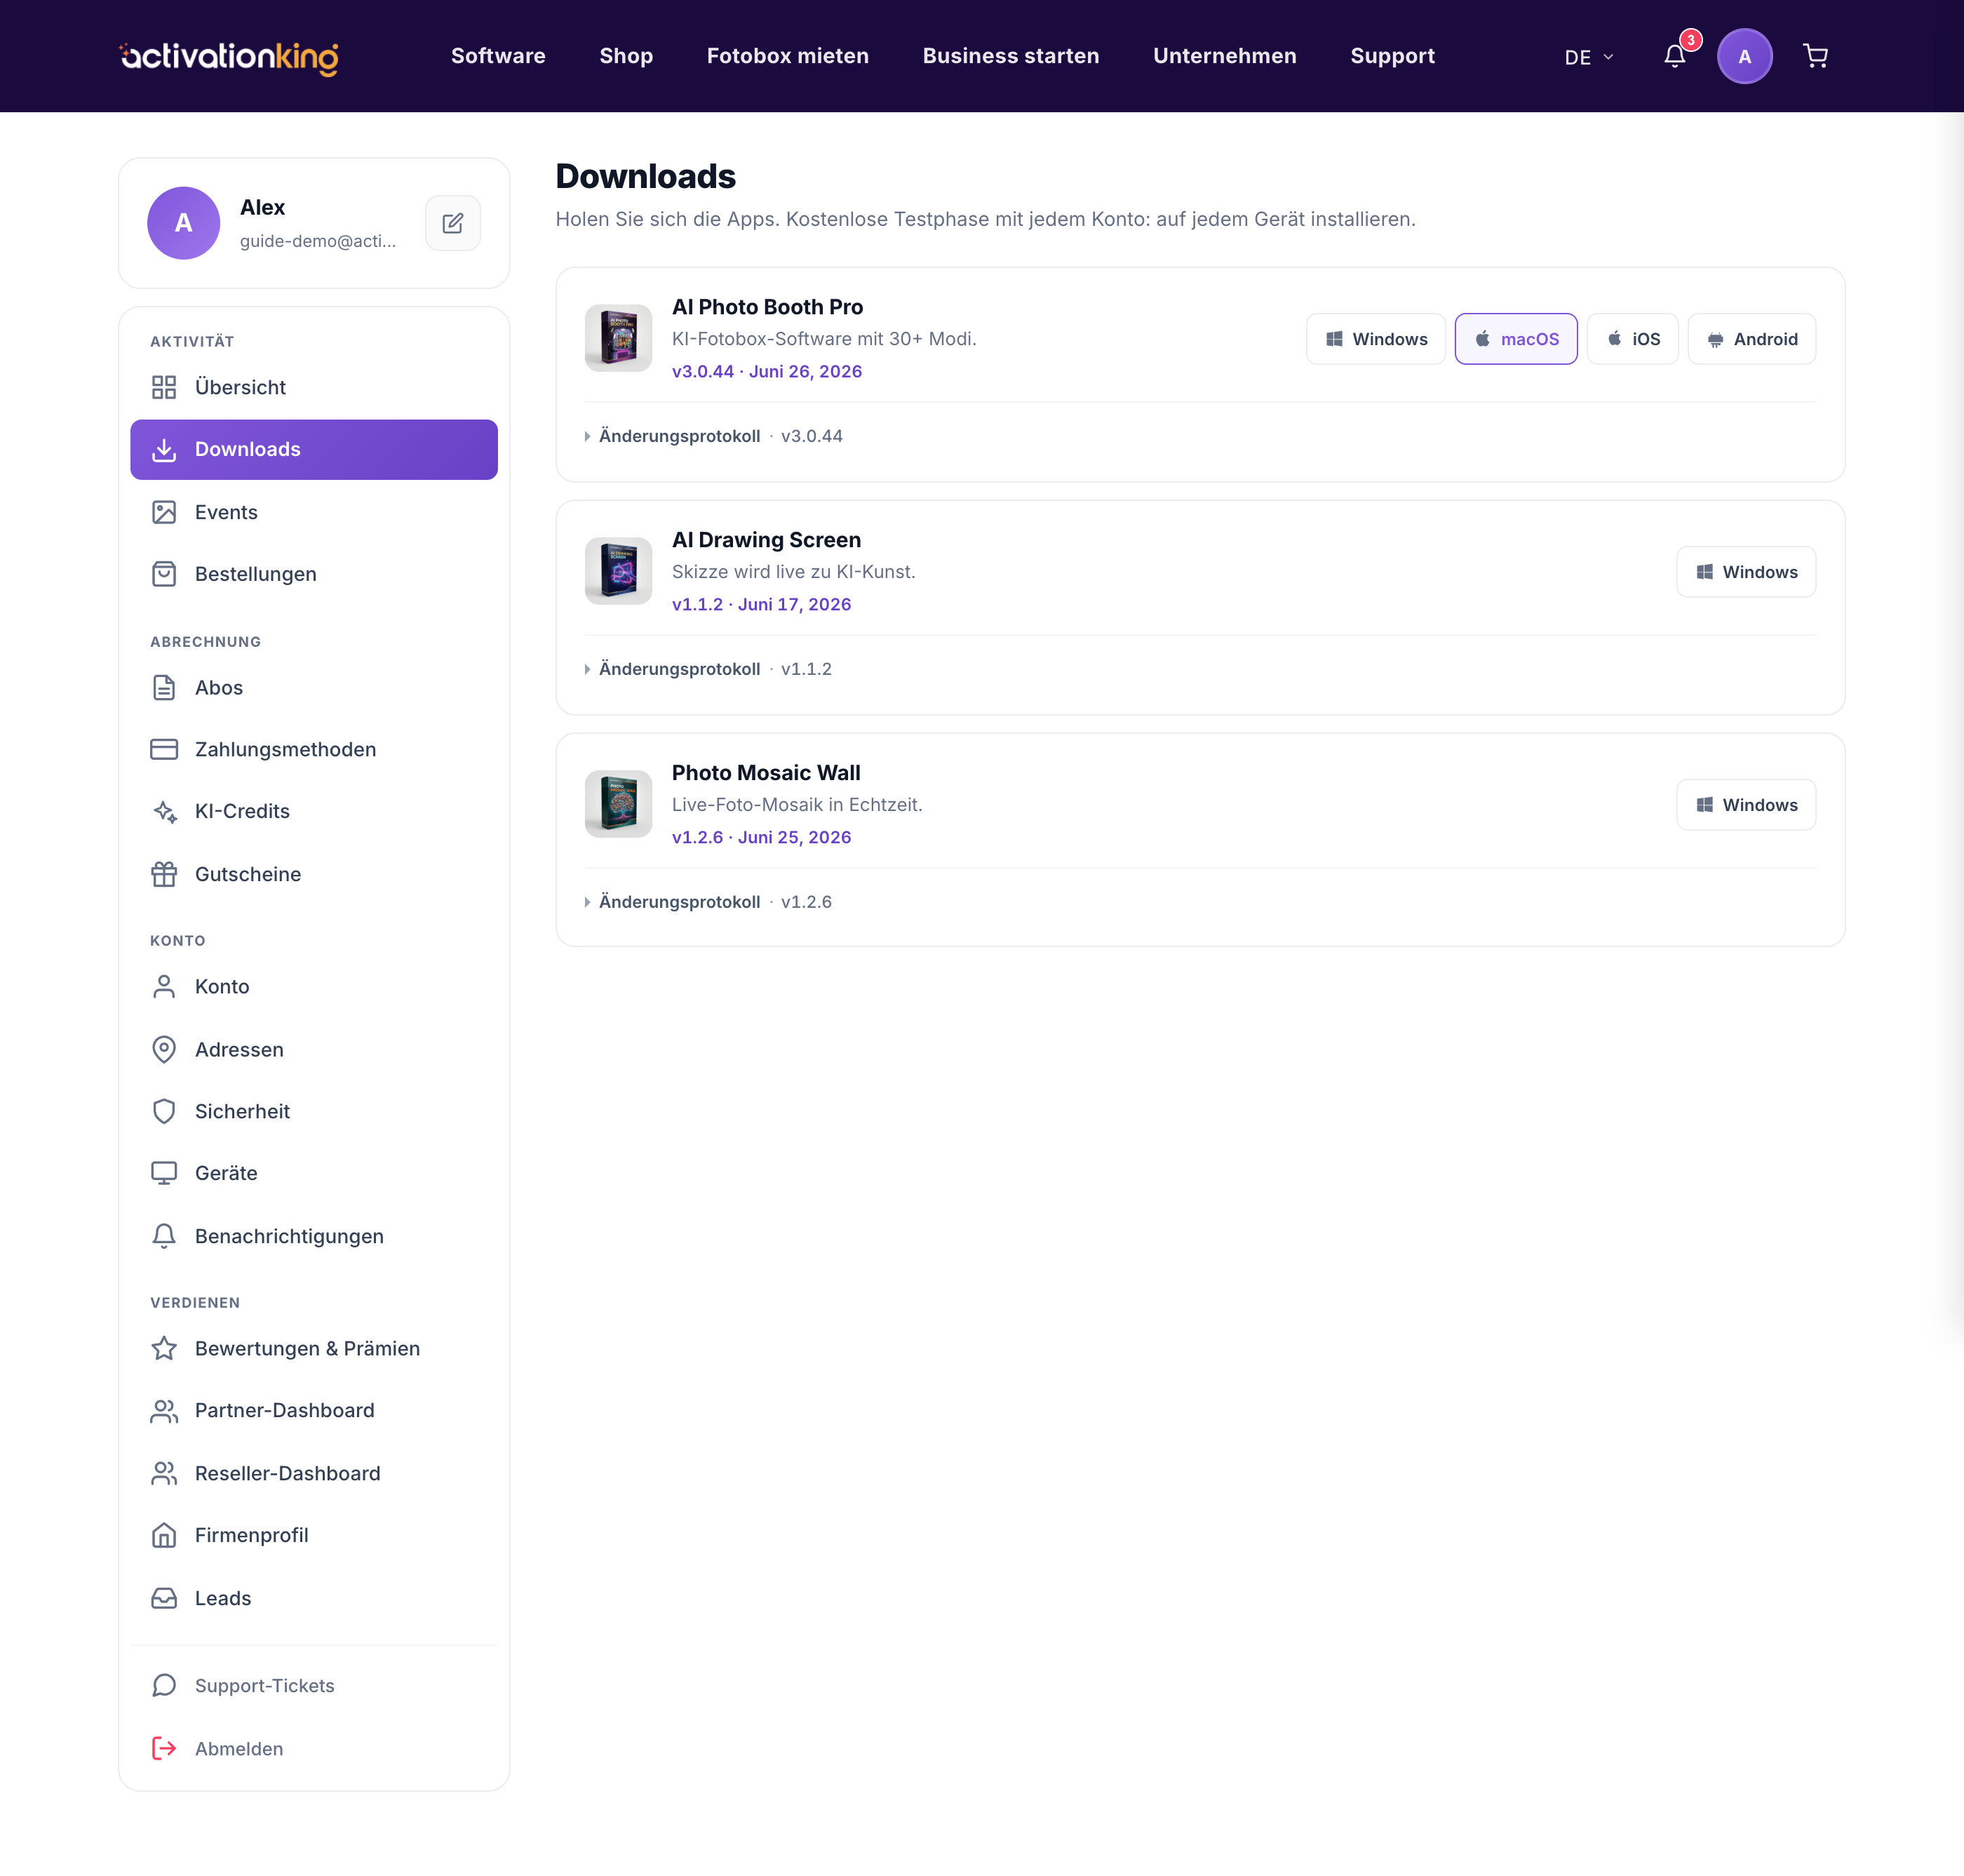Click the Adressen map pin icon
Screen dimensions: 1964x1876
tap(164, 1049)
